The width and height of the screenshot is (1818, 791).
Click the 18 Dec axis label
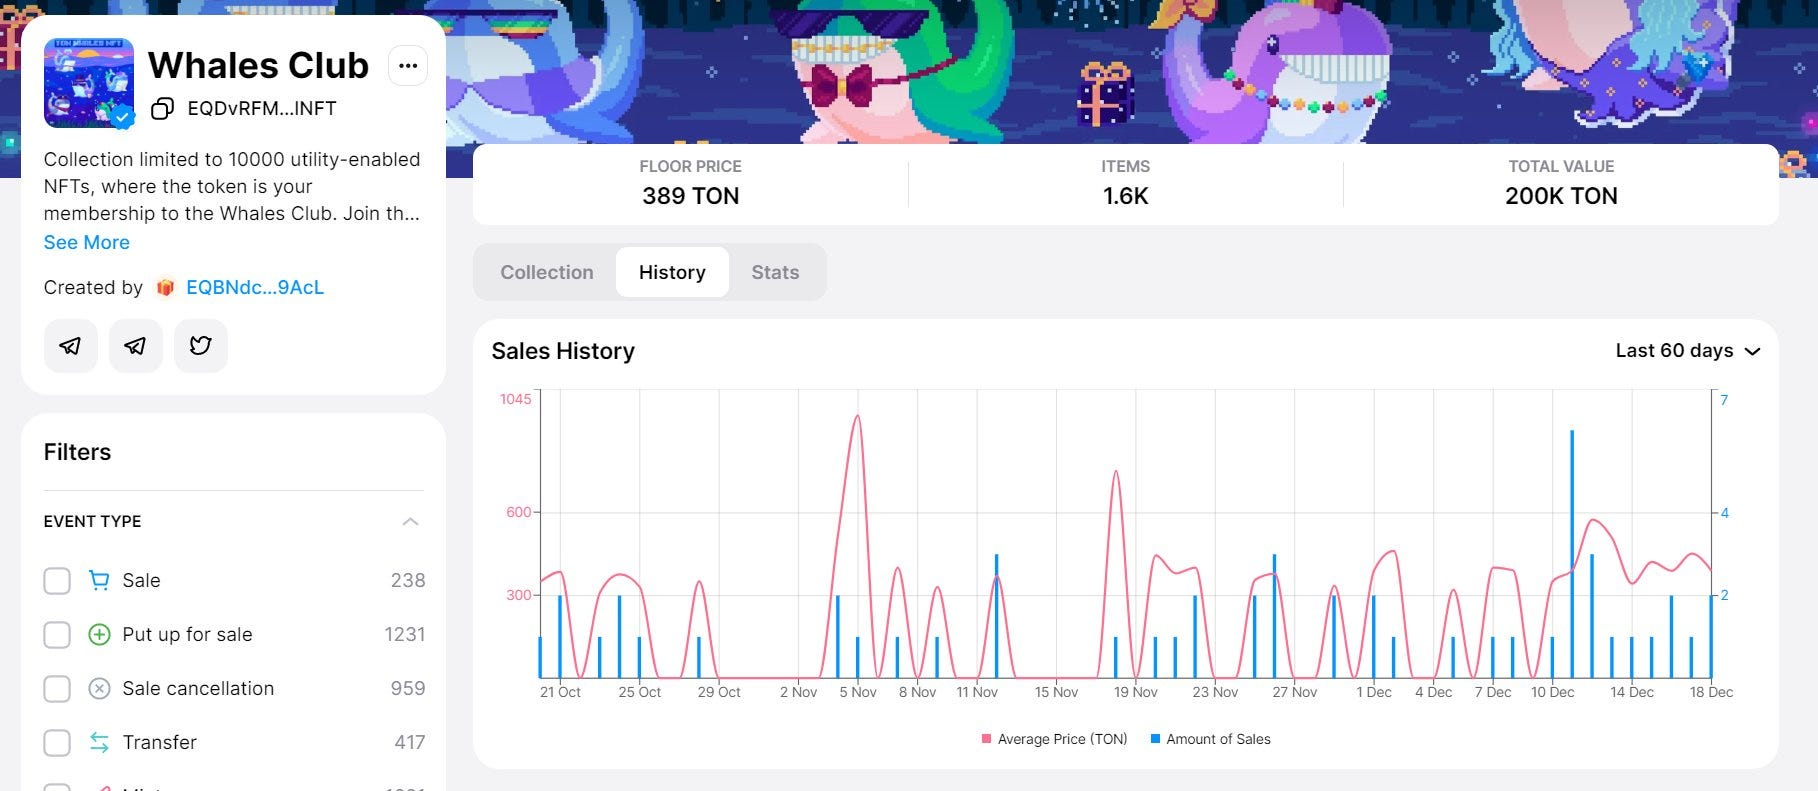coord(1711,692)
